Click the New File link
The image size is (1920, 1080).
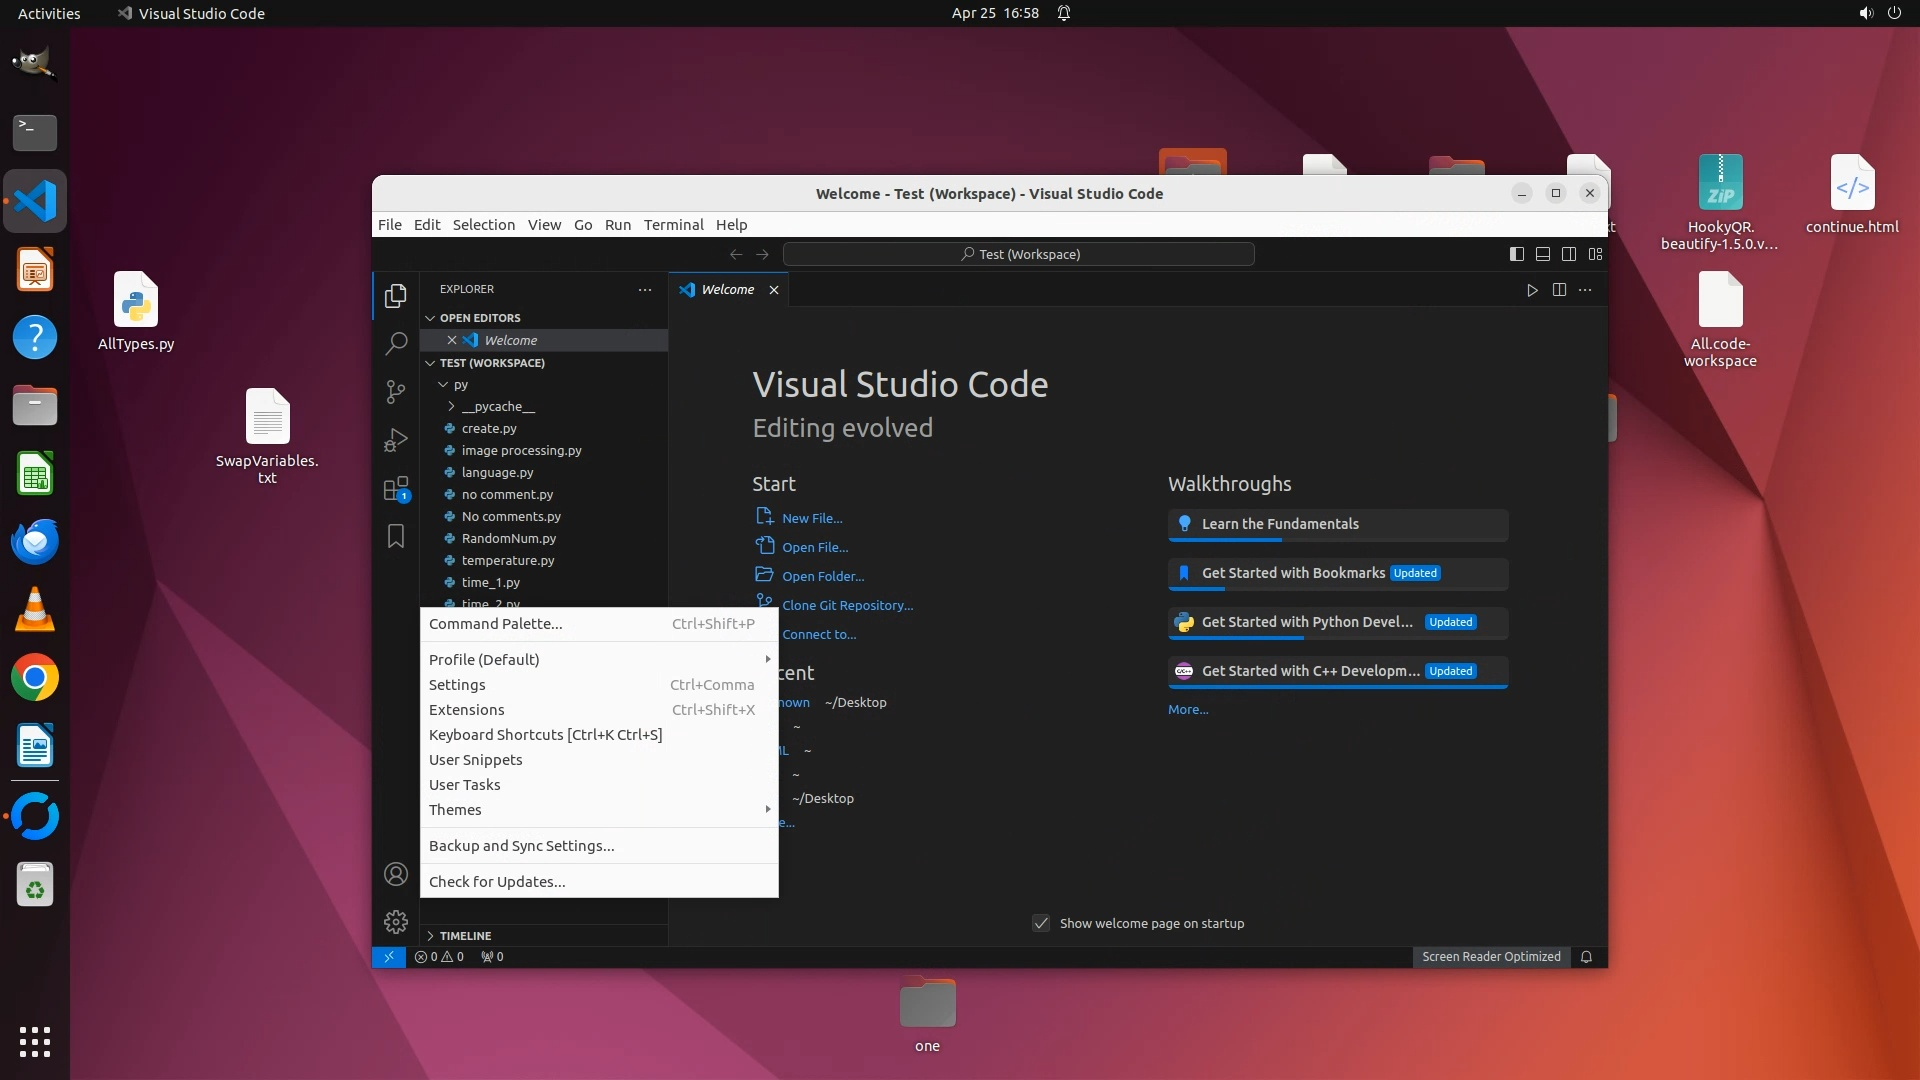811,519
